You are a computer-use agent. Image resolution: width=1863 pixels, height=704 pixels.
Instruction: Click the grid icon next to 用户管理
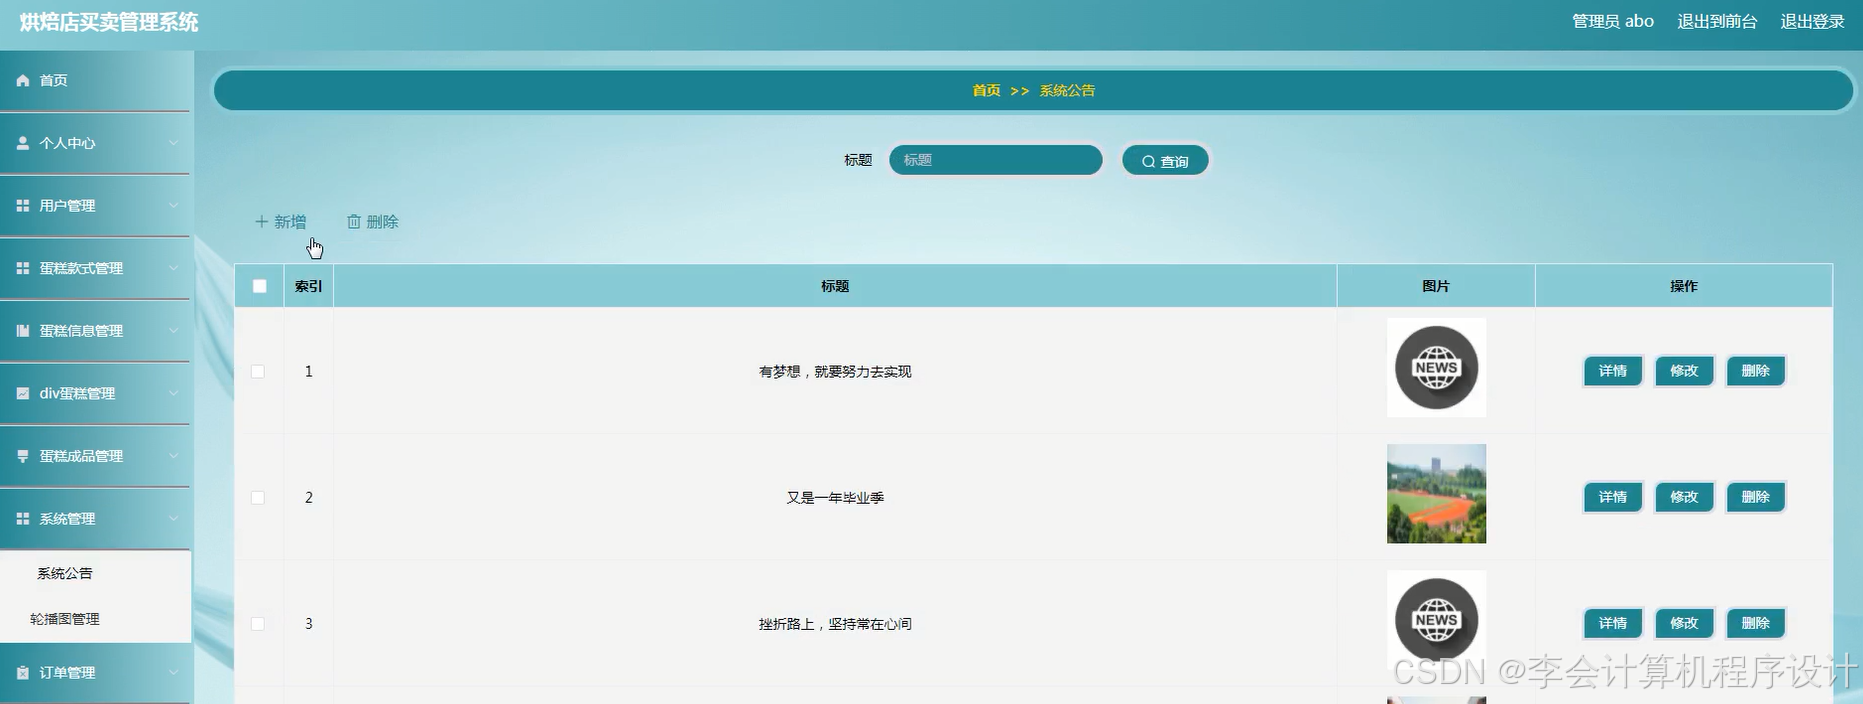coord(23,205)
